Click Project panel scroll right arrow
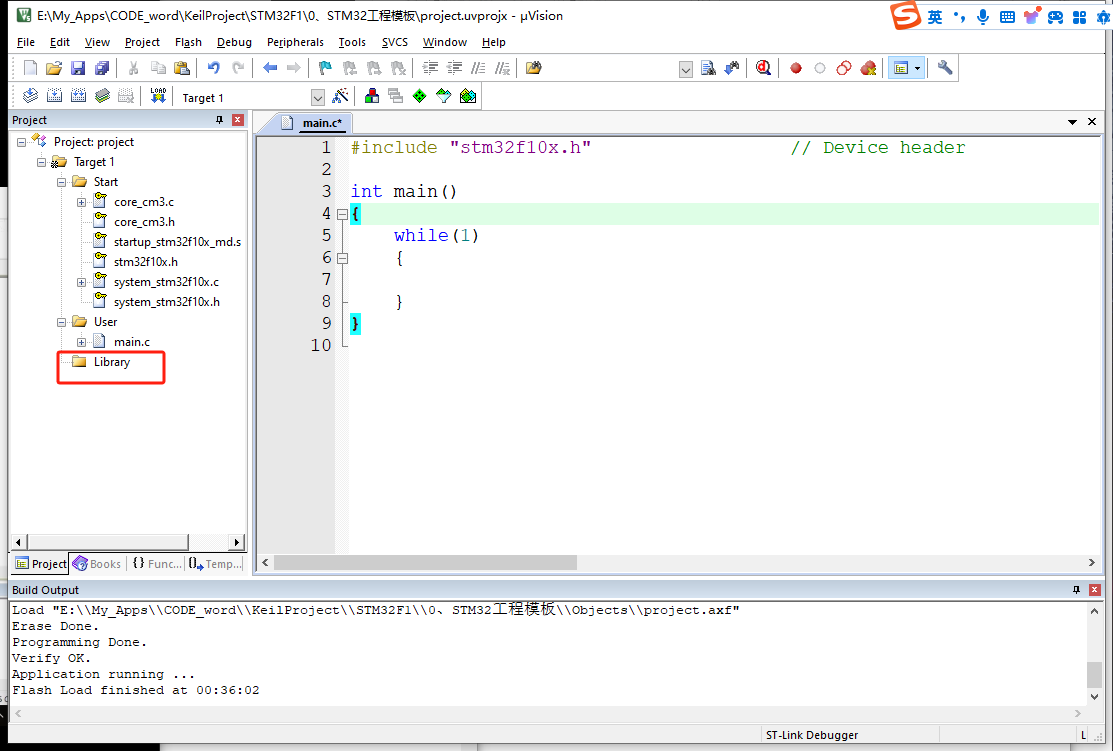 236,542
